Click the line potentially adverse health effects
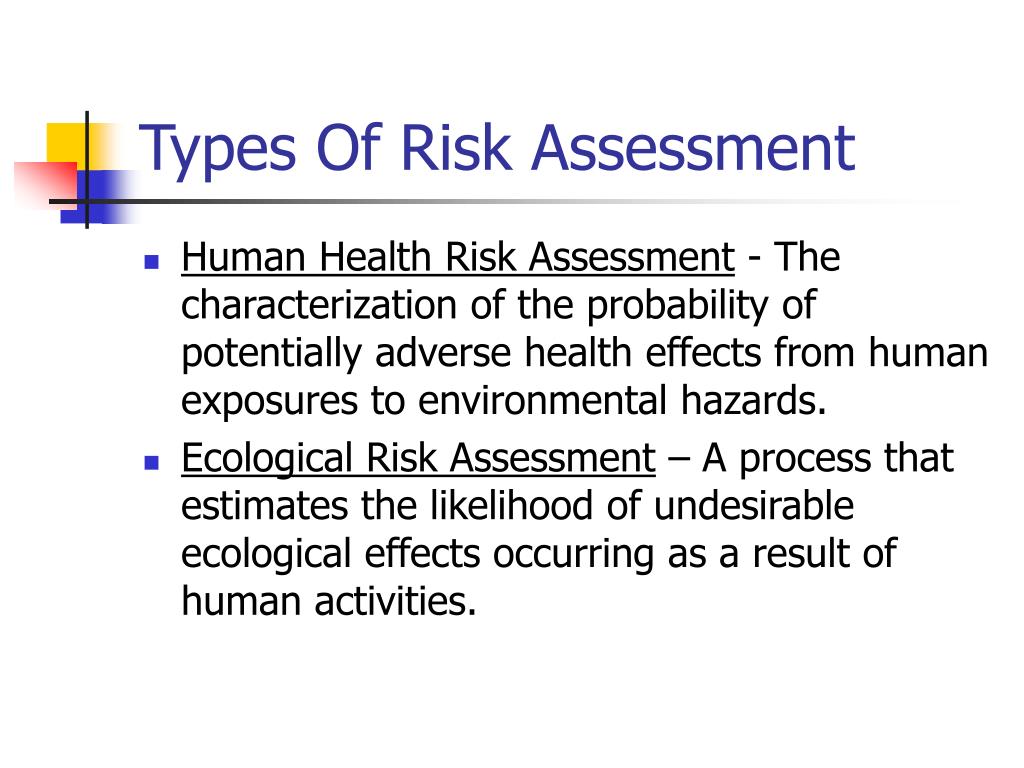 pyautogui.click(x=584, y=353)
